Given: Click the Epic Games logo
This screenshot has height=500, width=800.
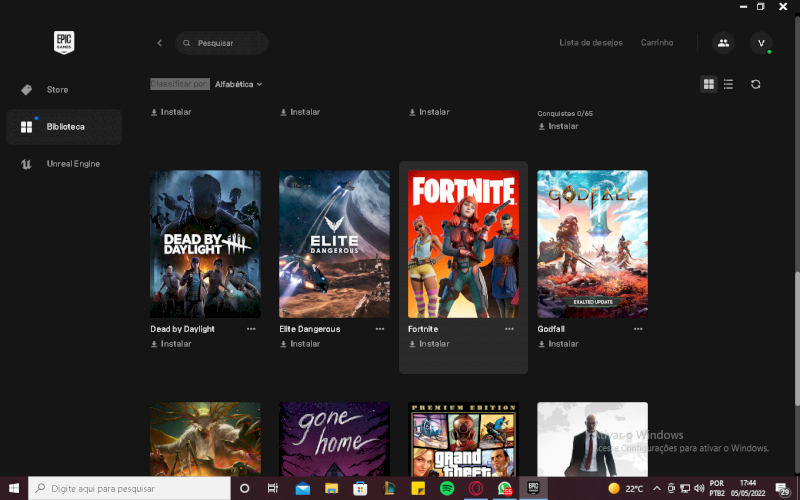Looking at the screenshot, I should click(64, 42).
